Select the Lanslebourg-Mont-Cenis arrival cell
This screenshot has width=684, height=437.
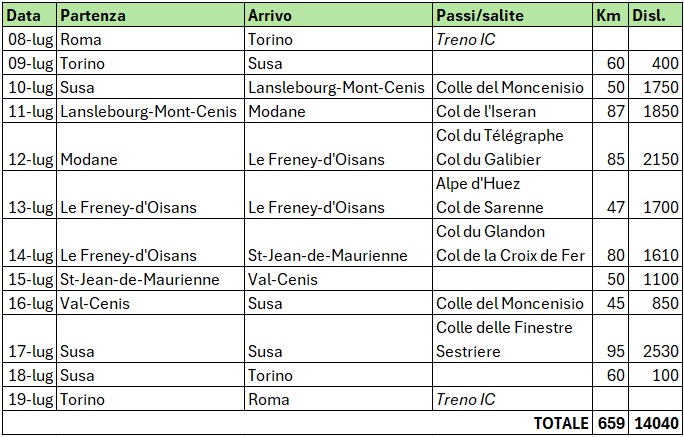point(339,87)
